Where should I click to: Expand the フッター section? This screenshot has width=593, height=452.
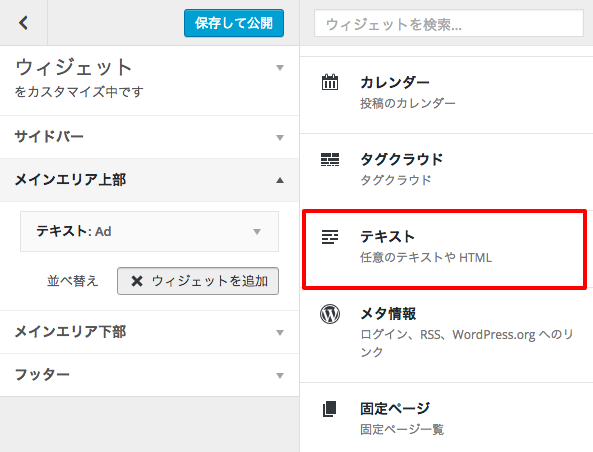tap(149, 375)
